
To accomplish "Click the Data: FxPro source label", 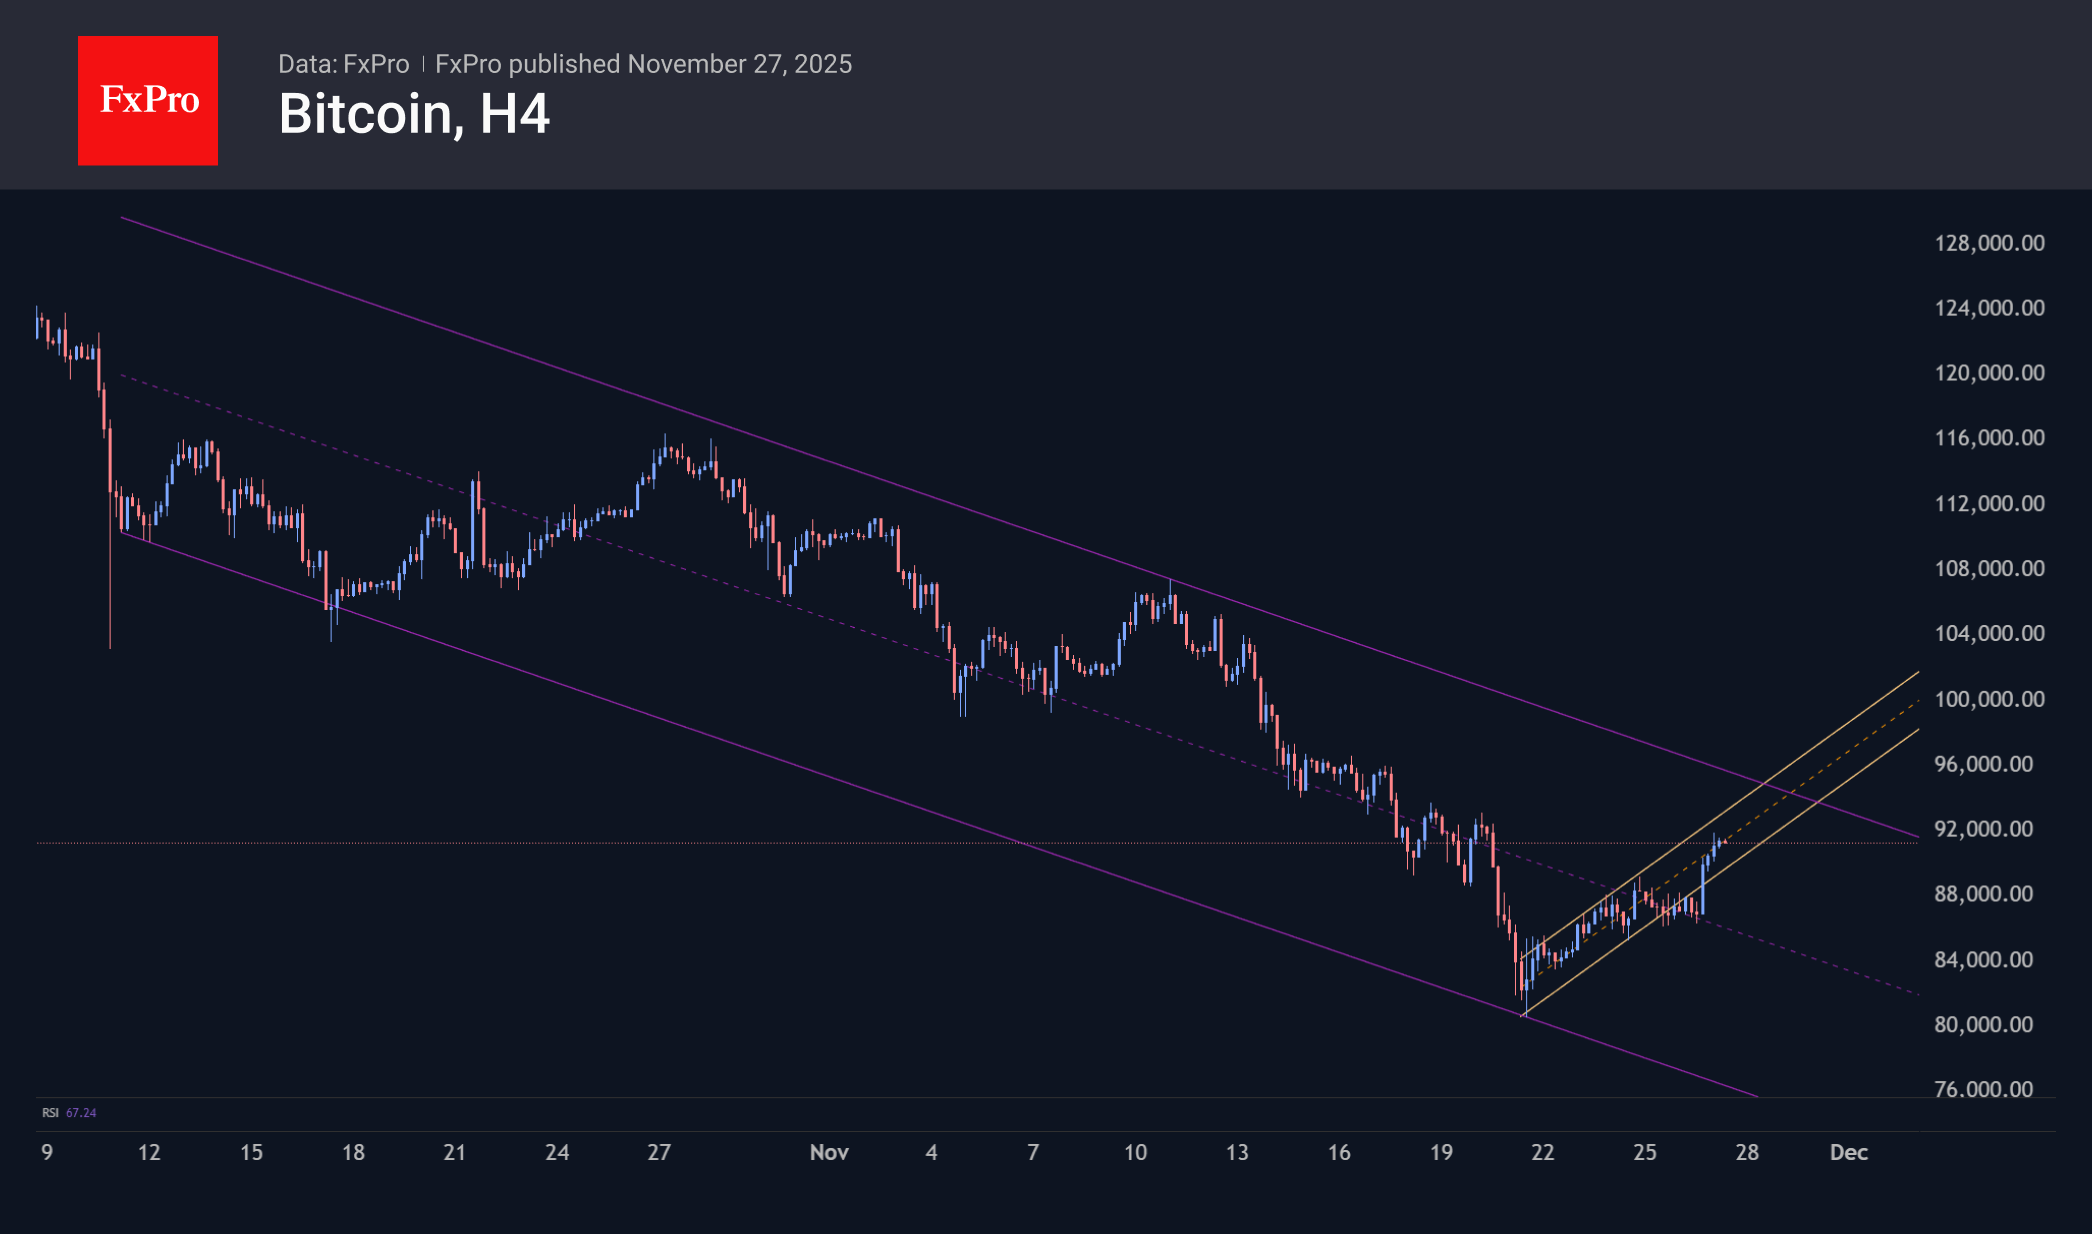I will [343, 64].
